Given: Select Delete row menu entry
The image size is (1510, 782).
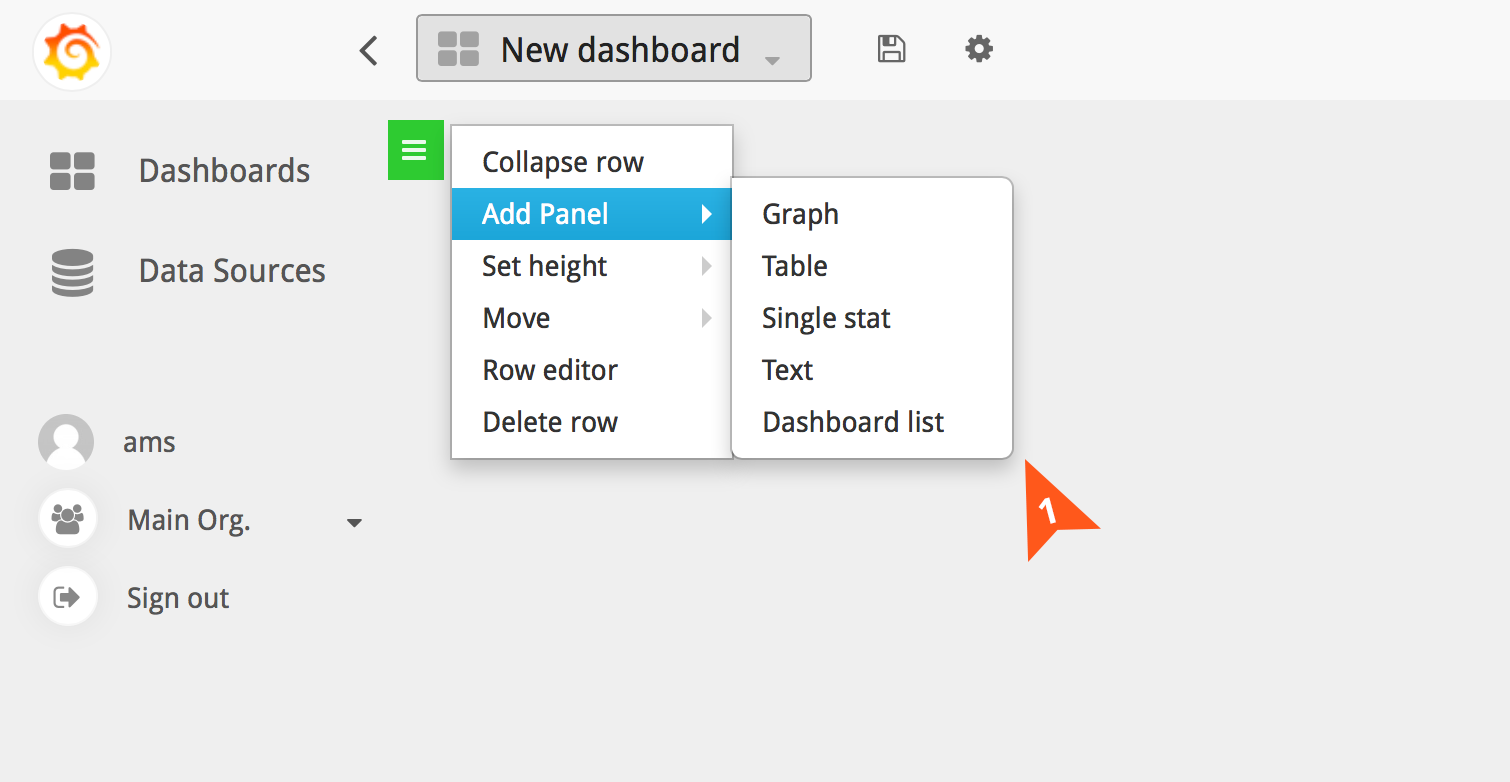Looking at the screenshot, I should point(550,422).
